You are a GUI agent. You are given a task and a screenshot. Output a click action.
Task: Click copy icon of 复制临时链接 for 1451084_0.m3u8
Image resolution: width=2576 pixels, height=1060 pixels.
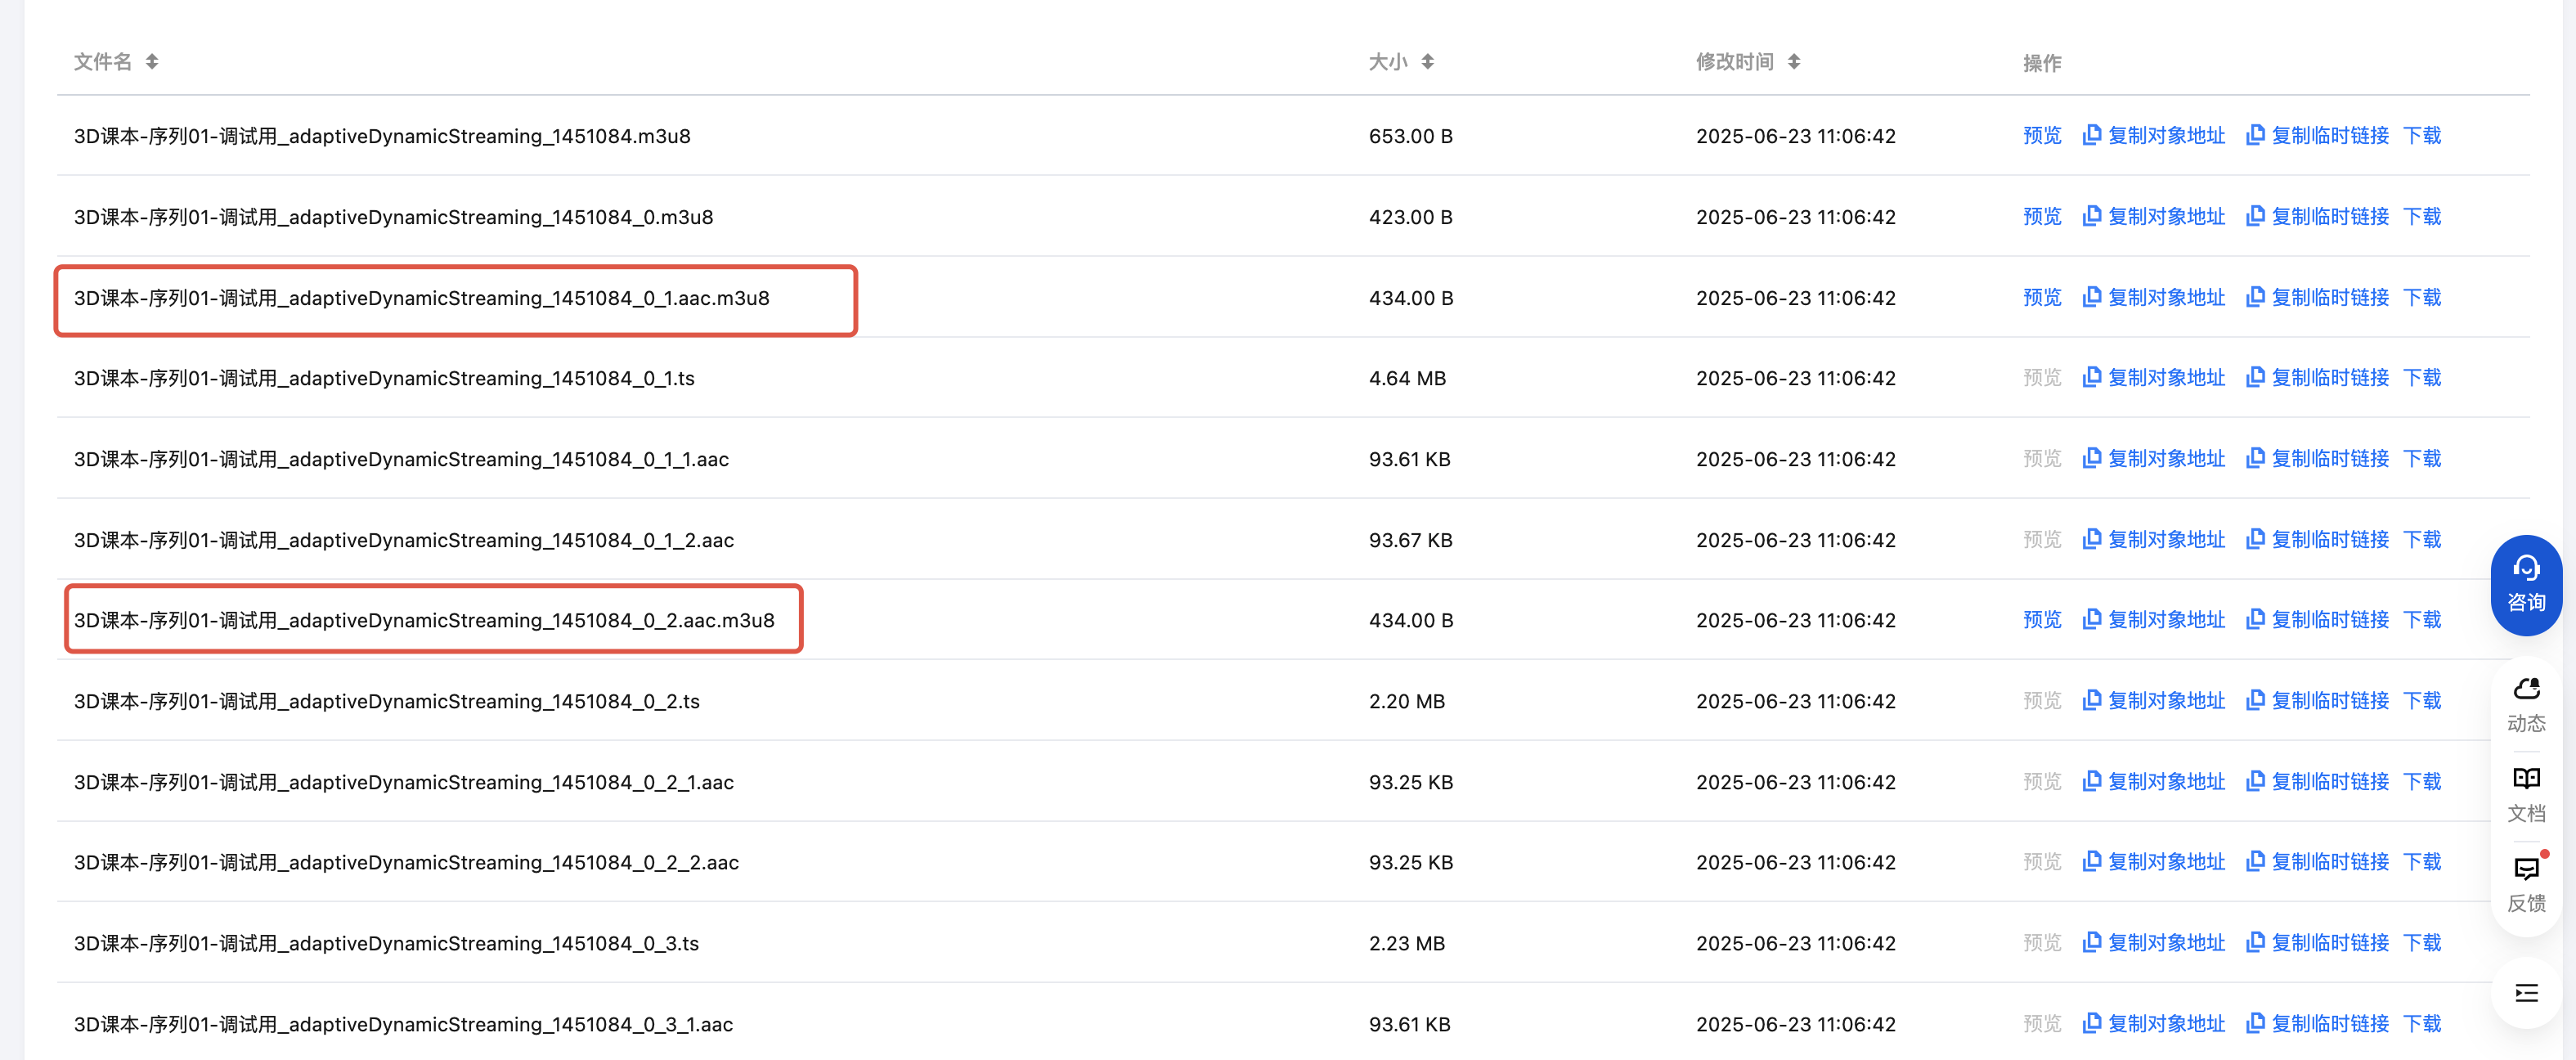point(2255,216)
